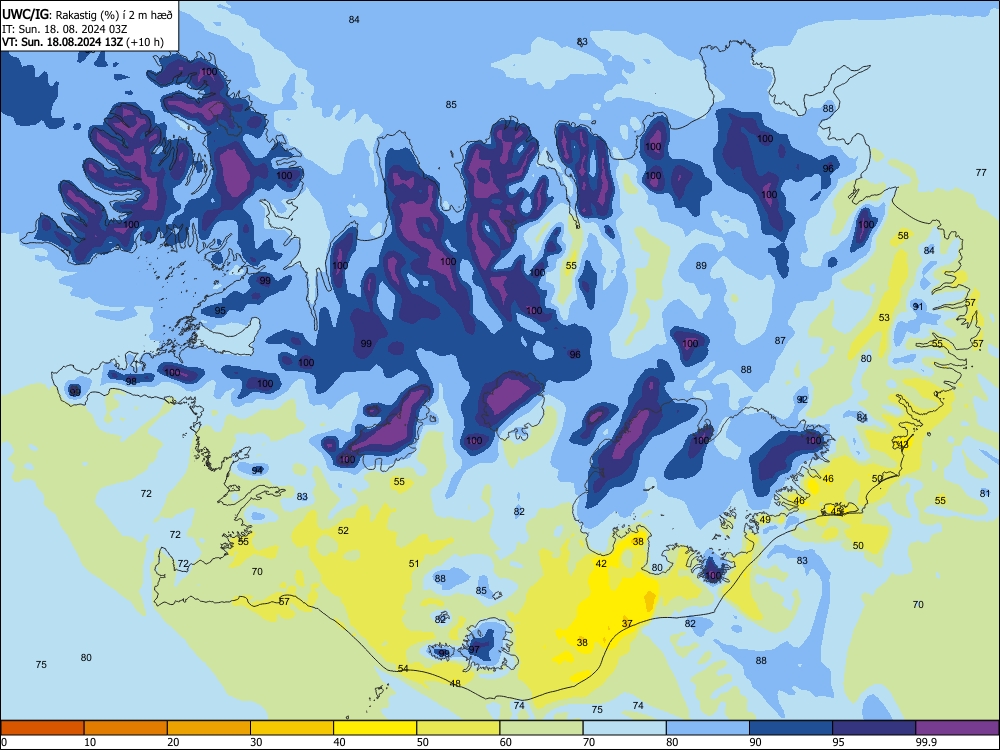Click the map value '58'
This screenshot has height=750, width=1000.
tap(903, 236)
